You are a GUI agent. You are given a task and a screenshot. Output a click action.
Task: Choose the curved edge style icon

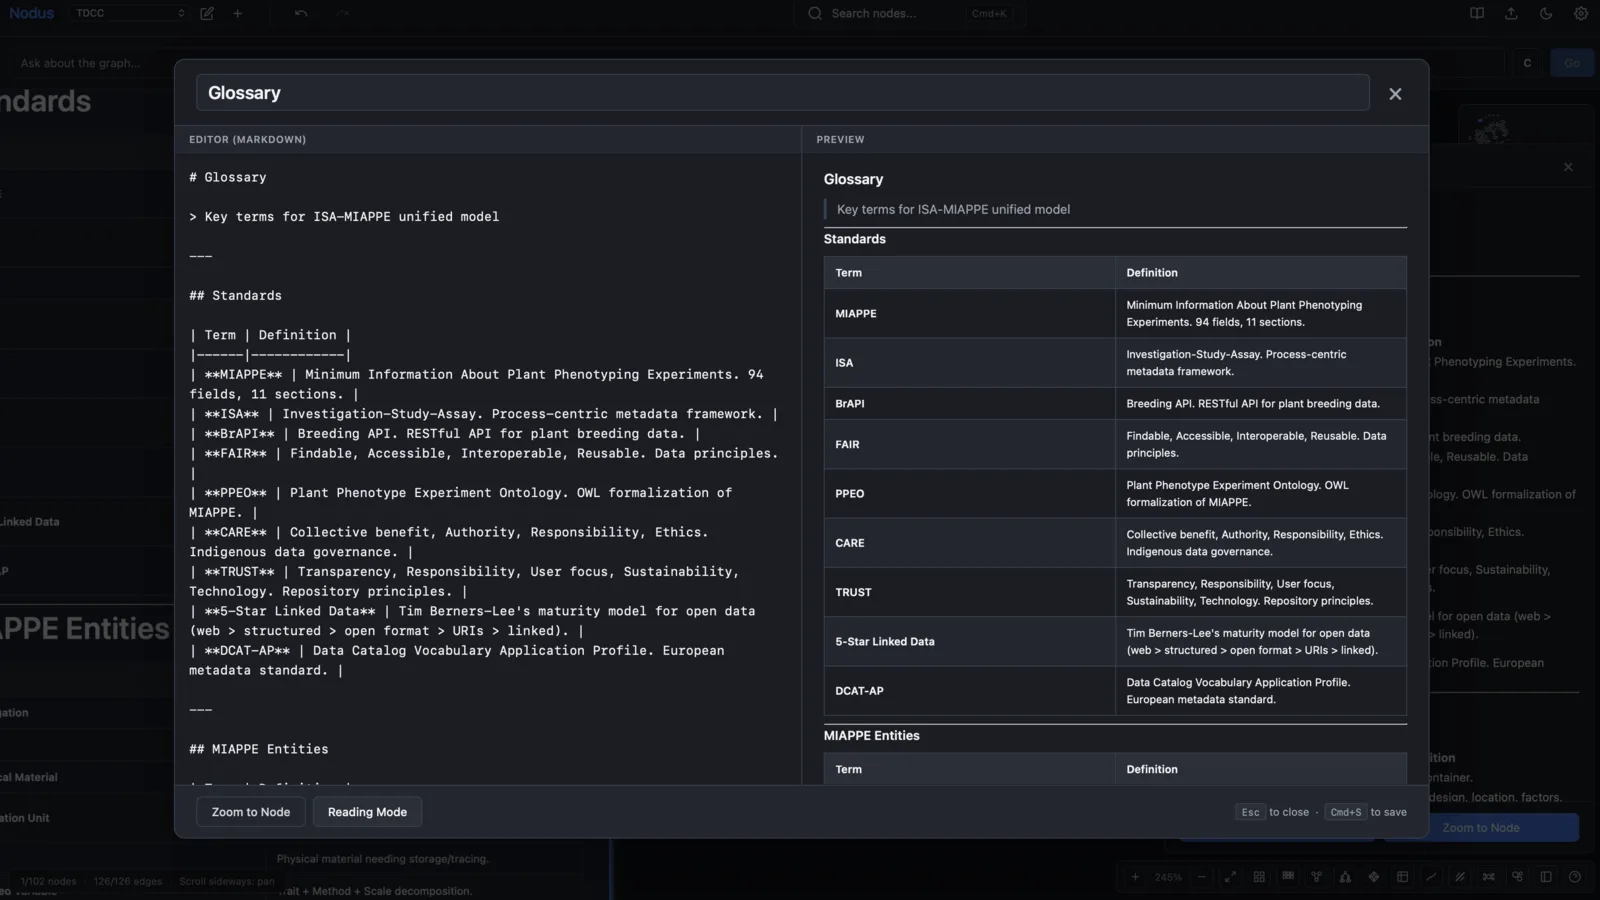[x=1431, y=877]
